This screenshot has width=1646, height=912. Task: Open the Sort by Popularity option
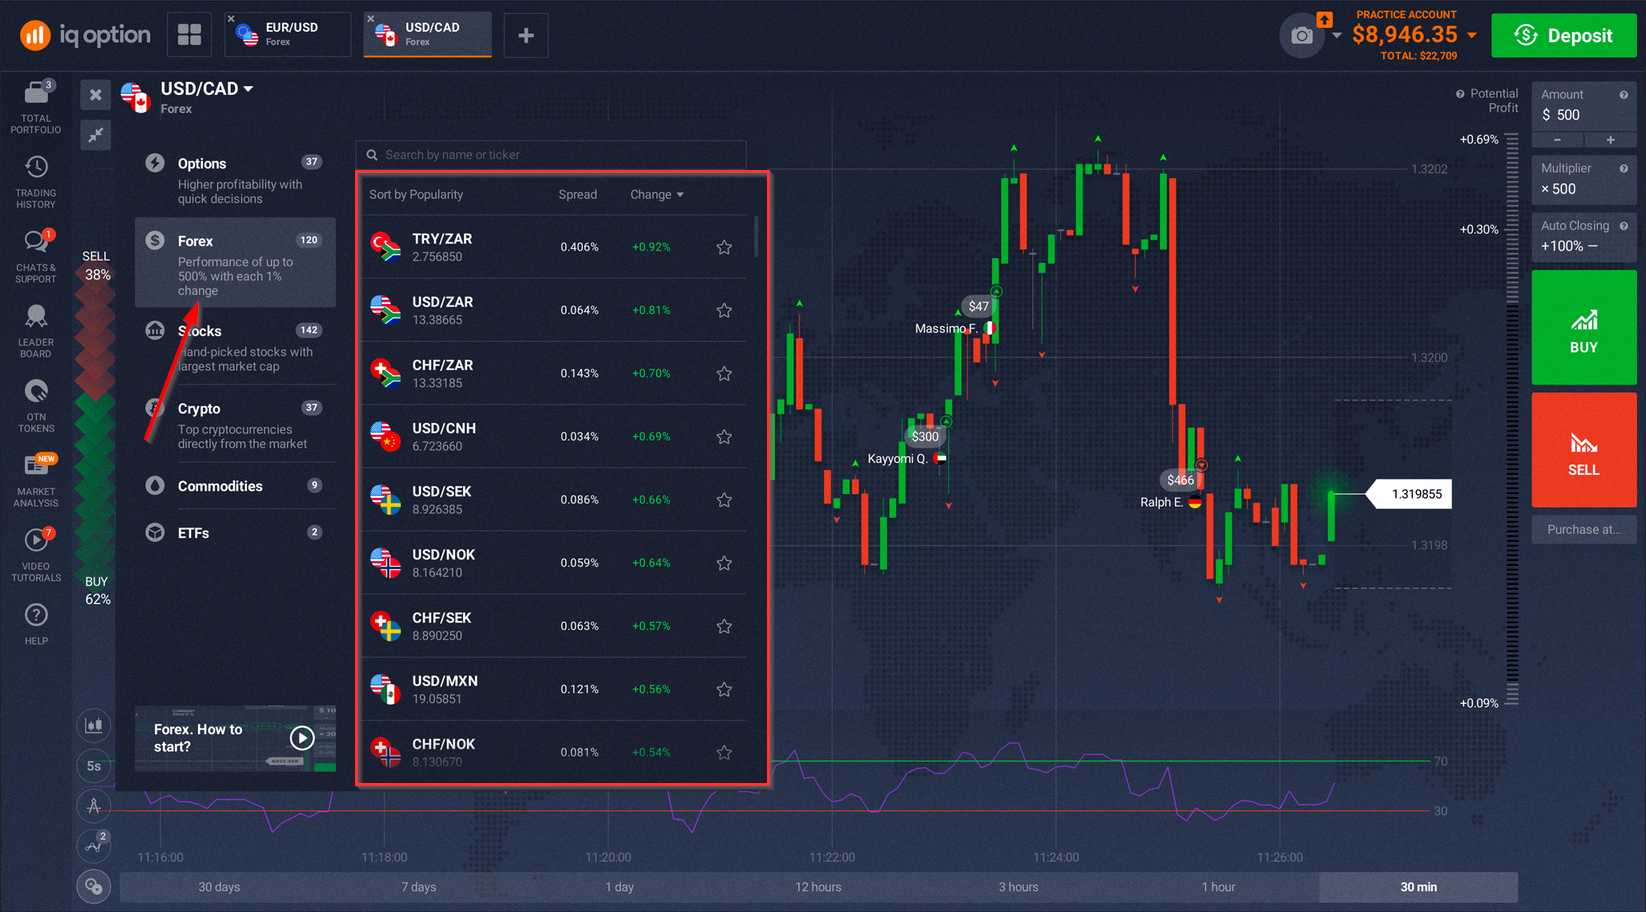point(416,195)
